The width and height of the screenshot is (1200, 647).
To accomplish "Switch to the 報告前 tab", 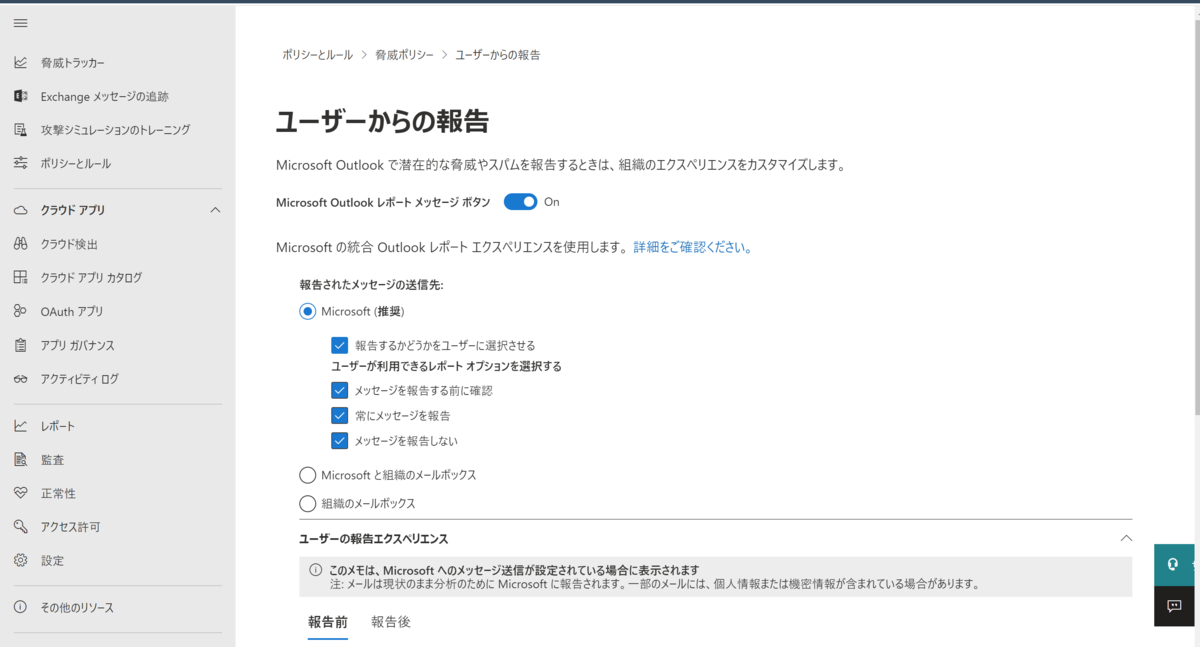I will tap(328, 622).
